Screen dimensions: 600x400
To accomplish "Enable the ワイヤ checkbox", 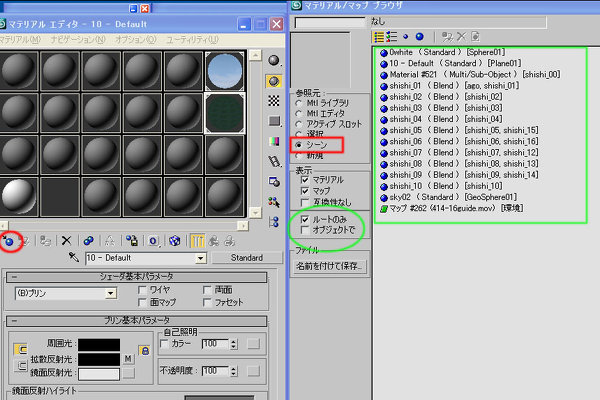I will point(142,288).
